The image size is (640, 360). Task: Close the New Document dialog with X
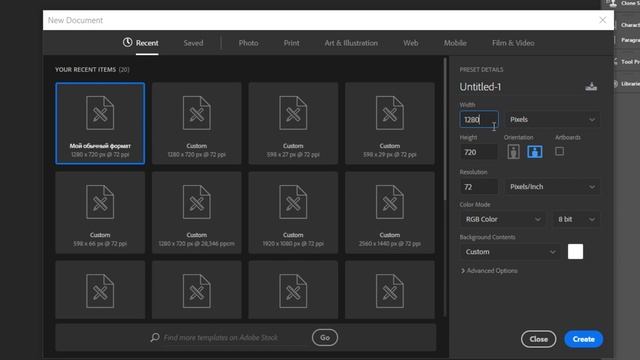pyautogui.click(x=603, y=20)
